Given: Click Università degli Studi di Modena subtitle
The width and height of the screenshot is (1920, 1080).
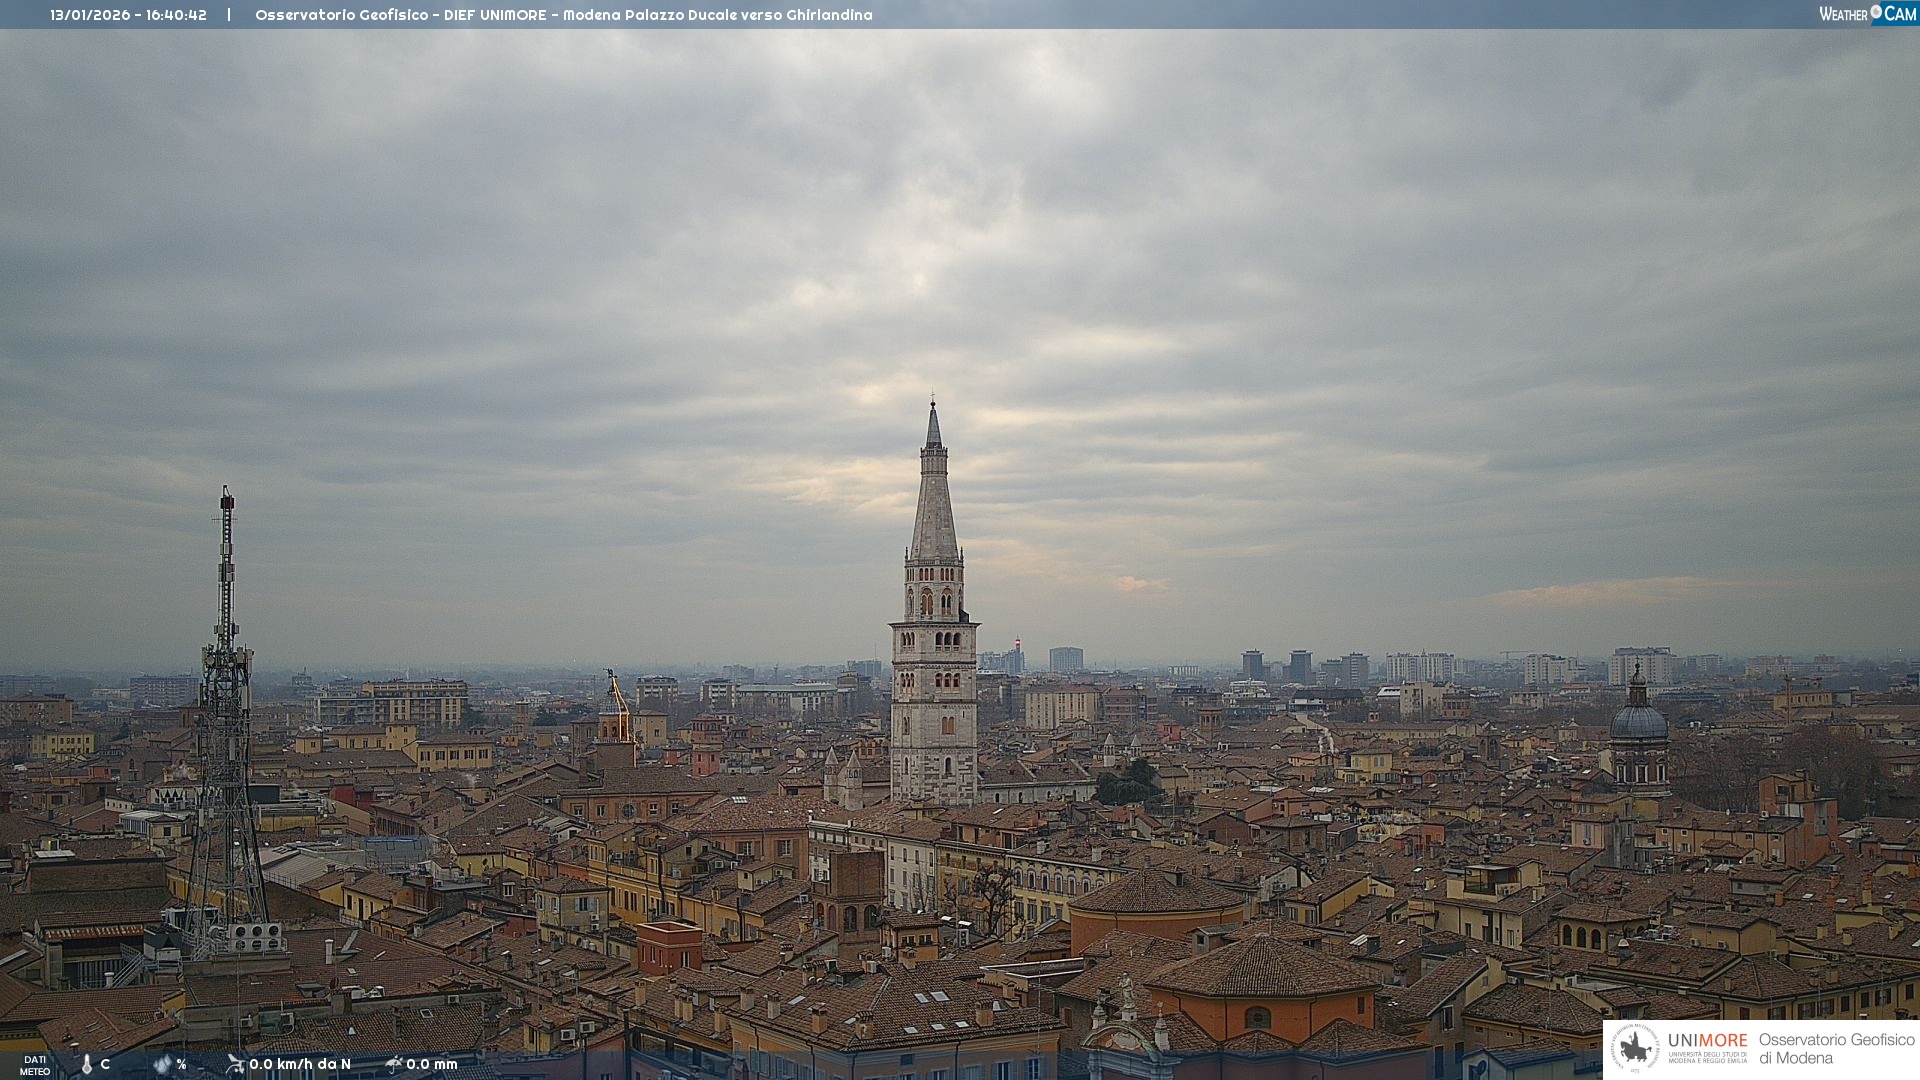Looking at the screenshot, I should coord(1707,1057).
